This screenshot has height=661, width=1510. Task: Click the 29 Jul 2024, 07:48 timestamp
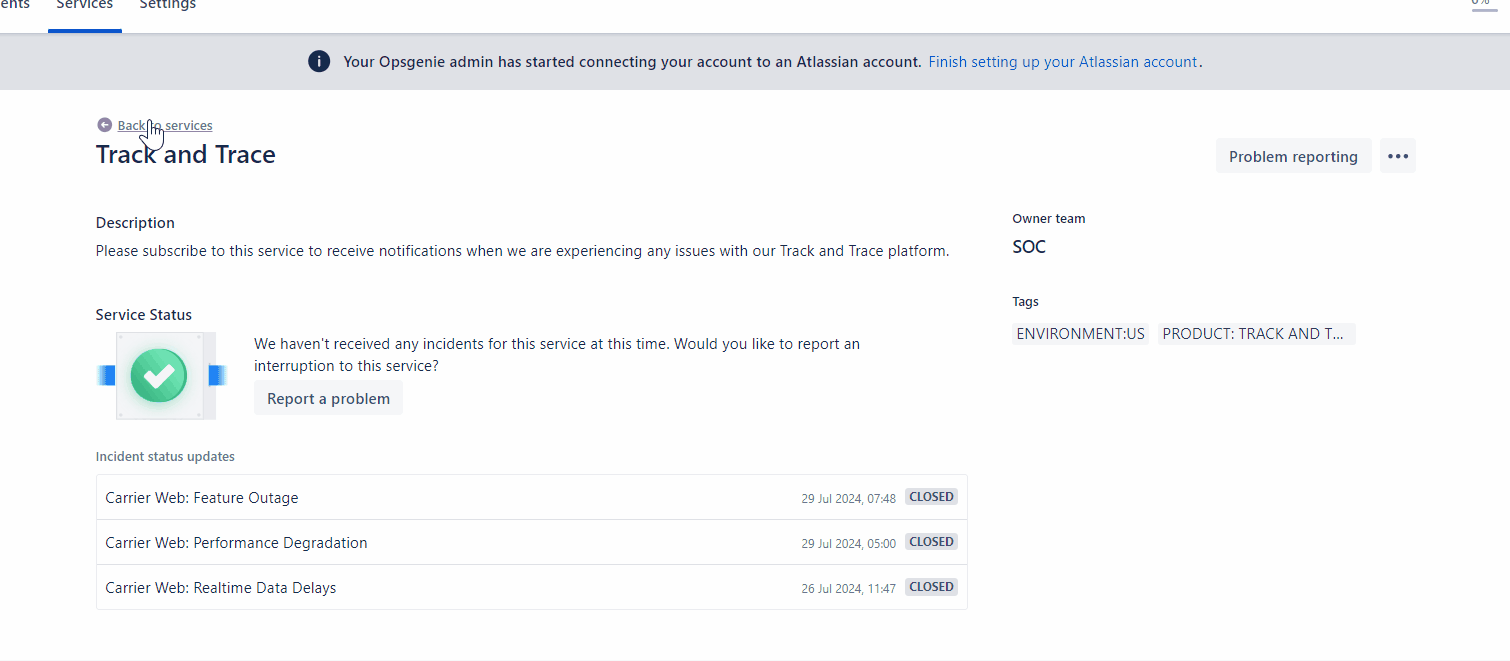coord(848,498)
